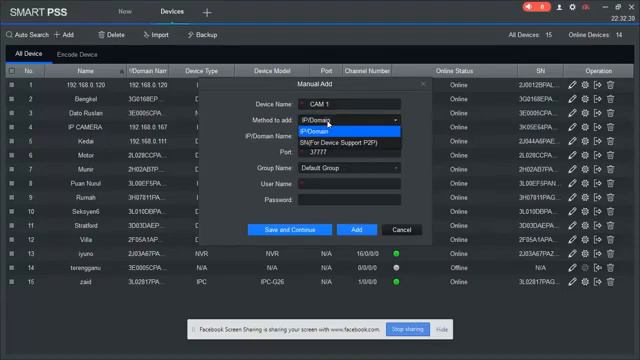Open settings gear for Seksyen6 row
The width and height of the screenshot is (640, 360).
(585, 212)
